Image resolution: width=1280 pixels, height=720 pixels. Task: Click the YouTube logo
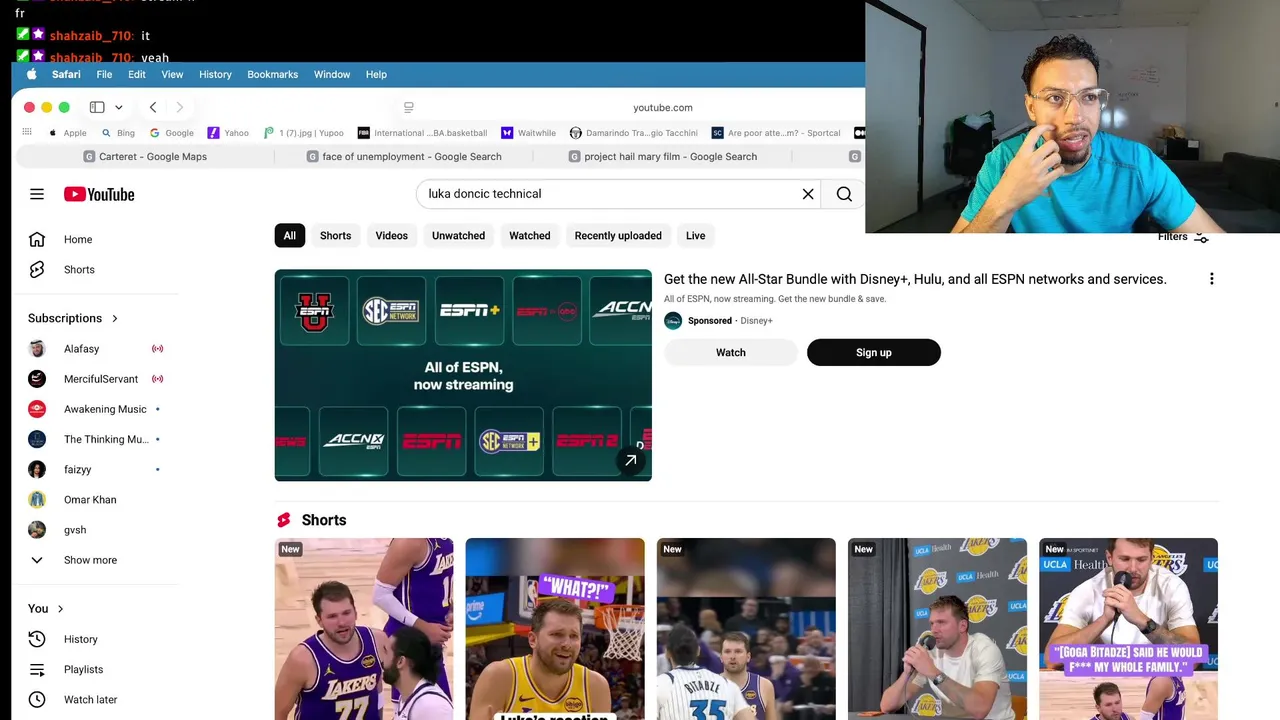[99, 194]
